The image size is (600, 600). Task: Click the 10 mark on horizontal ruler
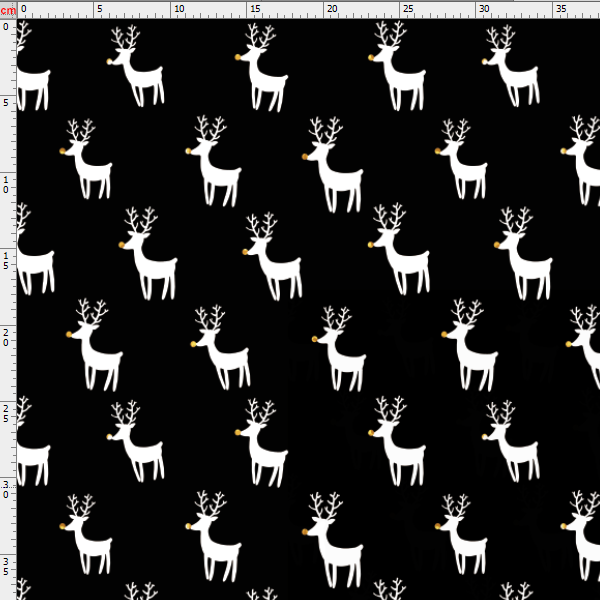[179, 8]
